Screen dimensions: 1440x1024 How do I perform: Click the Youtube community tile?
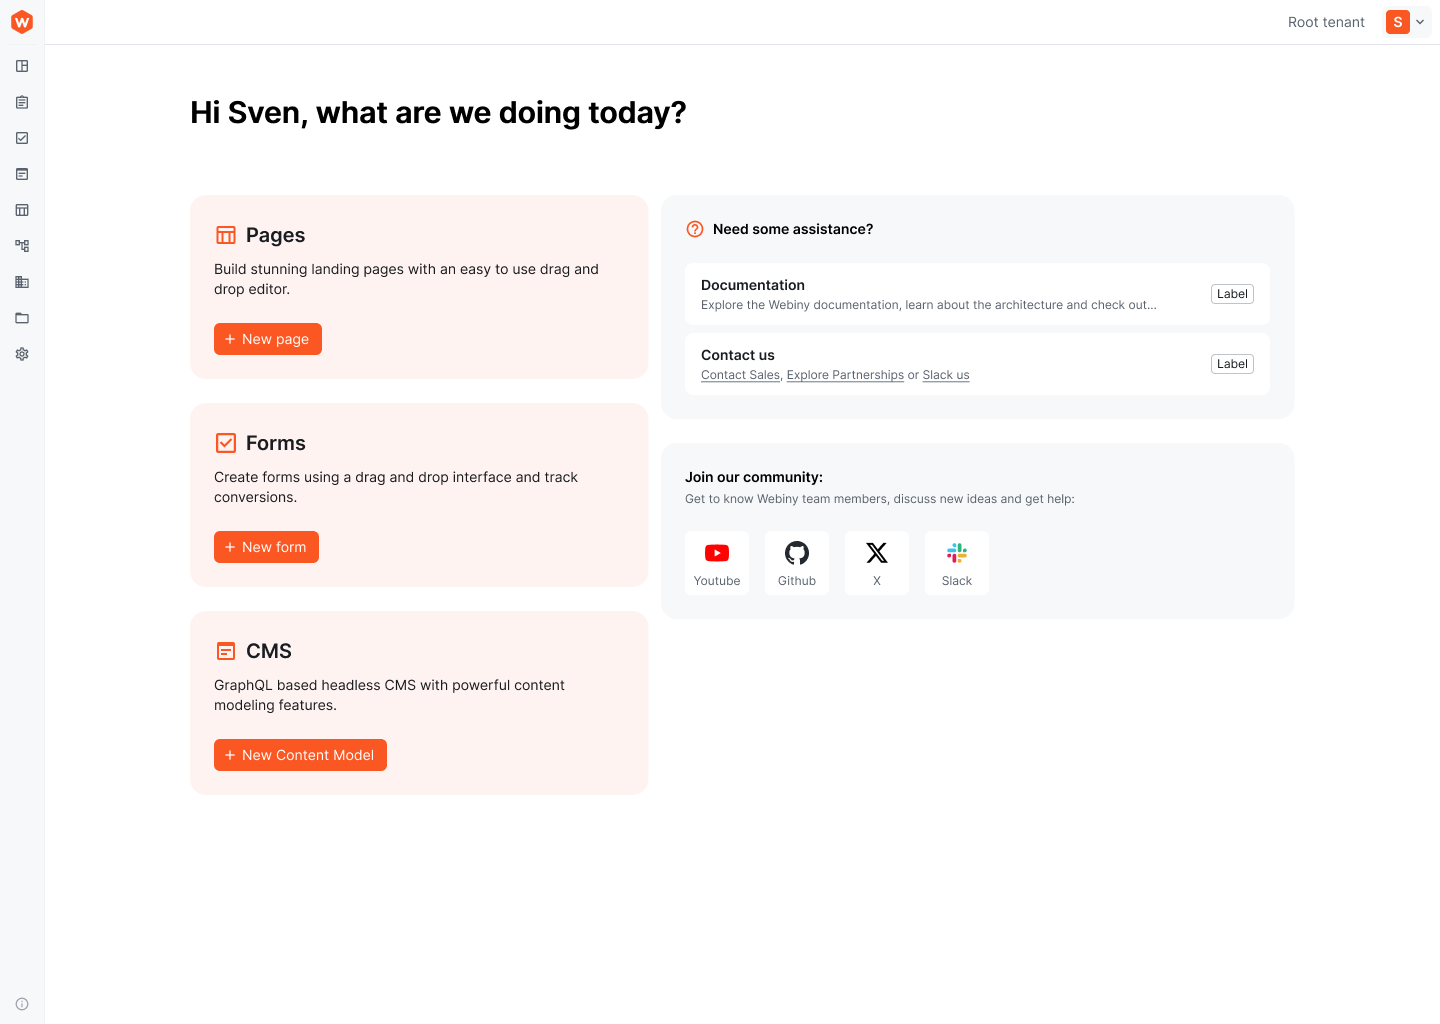tap(717, 562)
